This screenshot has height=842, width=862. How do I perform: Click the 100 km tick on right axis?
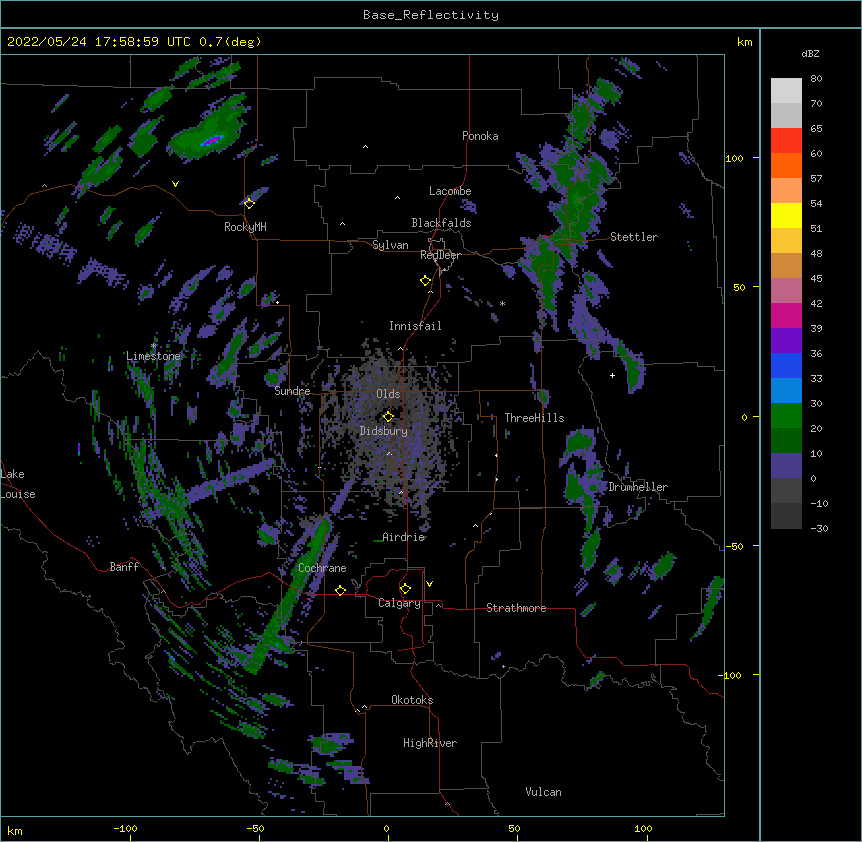(x=734, y=158)
